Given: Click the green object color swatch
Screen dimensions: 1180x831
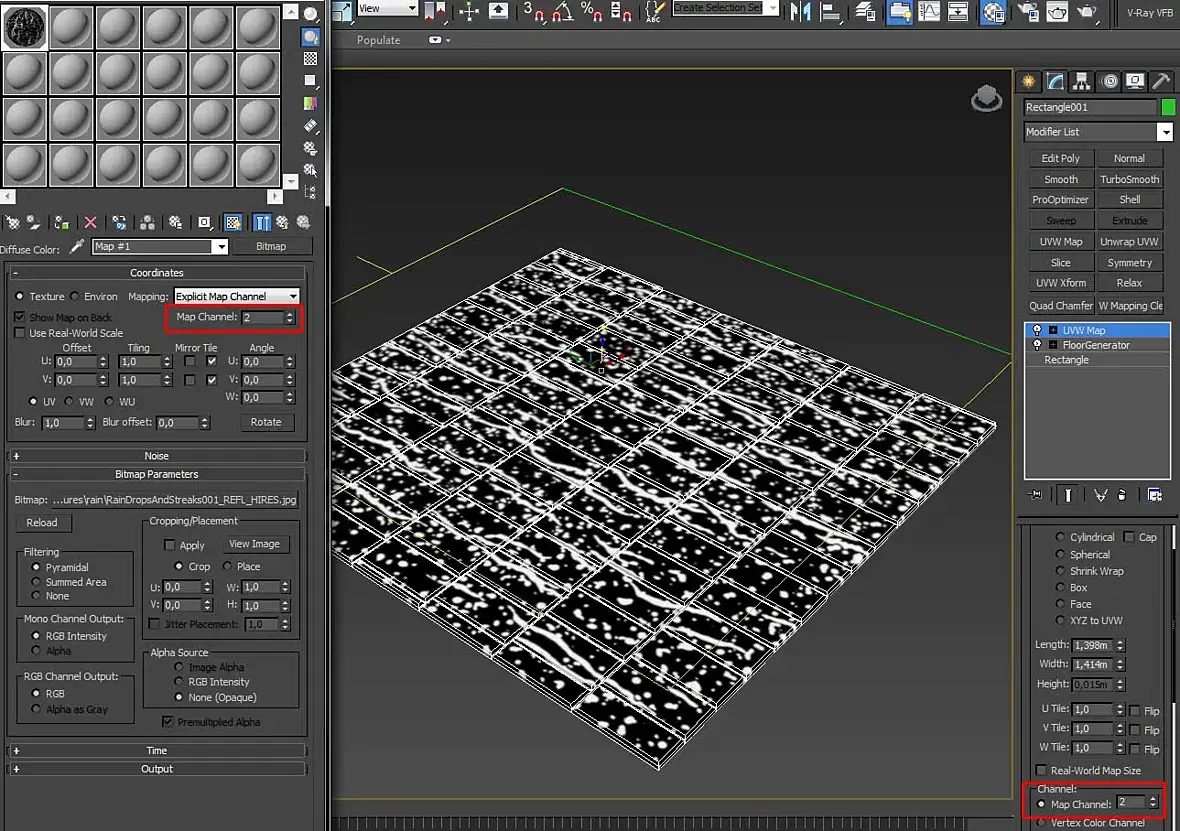Looking at the screenshot, I should (x=1167, y=107).
